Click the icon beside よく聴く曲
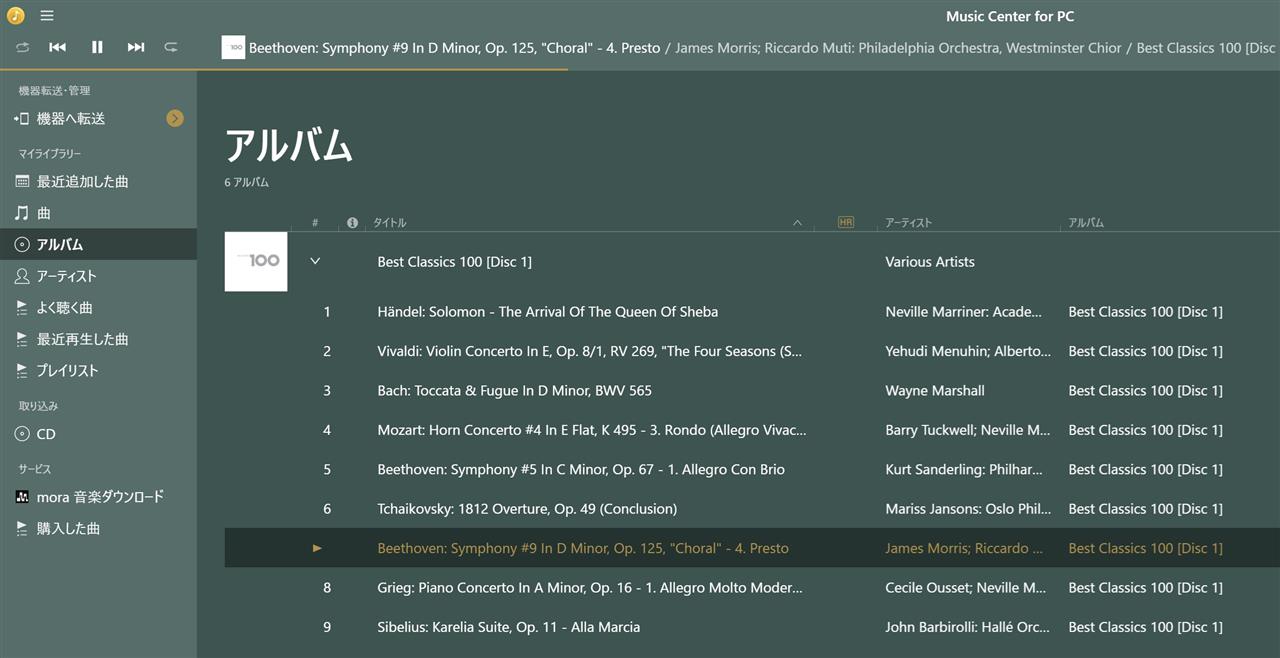The image size is (1280, 658). (x=22, y=307)
